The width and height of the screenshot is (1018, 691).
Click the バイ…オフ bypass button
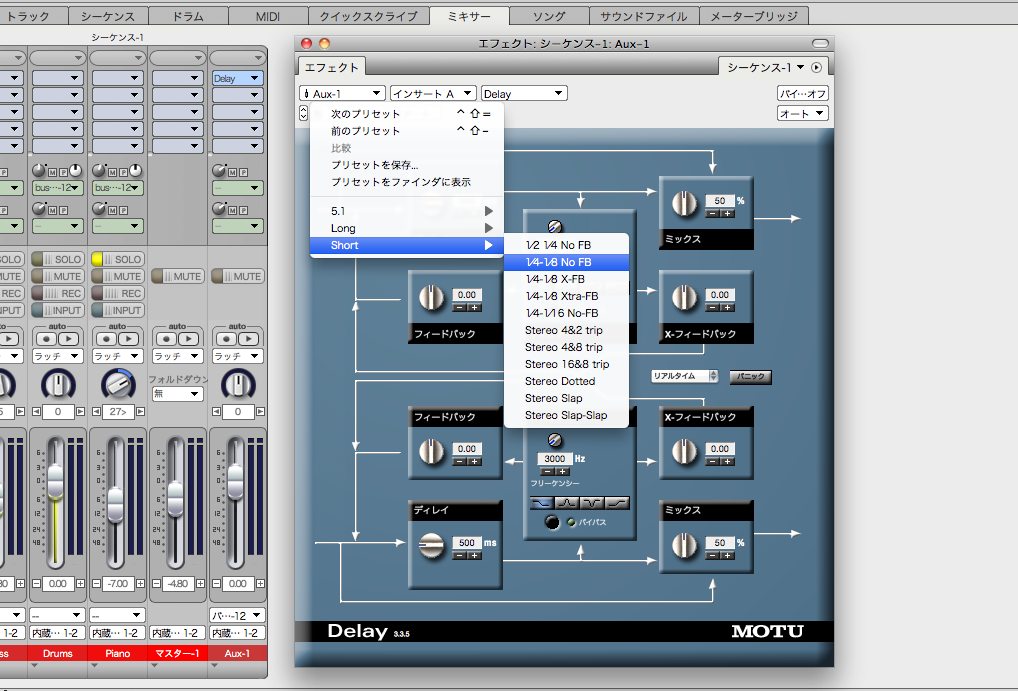tap(803, 94)
